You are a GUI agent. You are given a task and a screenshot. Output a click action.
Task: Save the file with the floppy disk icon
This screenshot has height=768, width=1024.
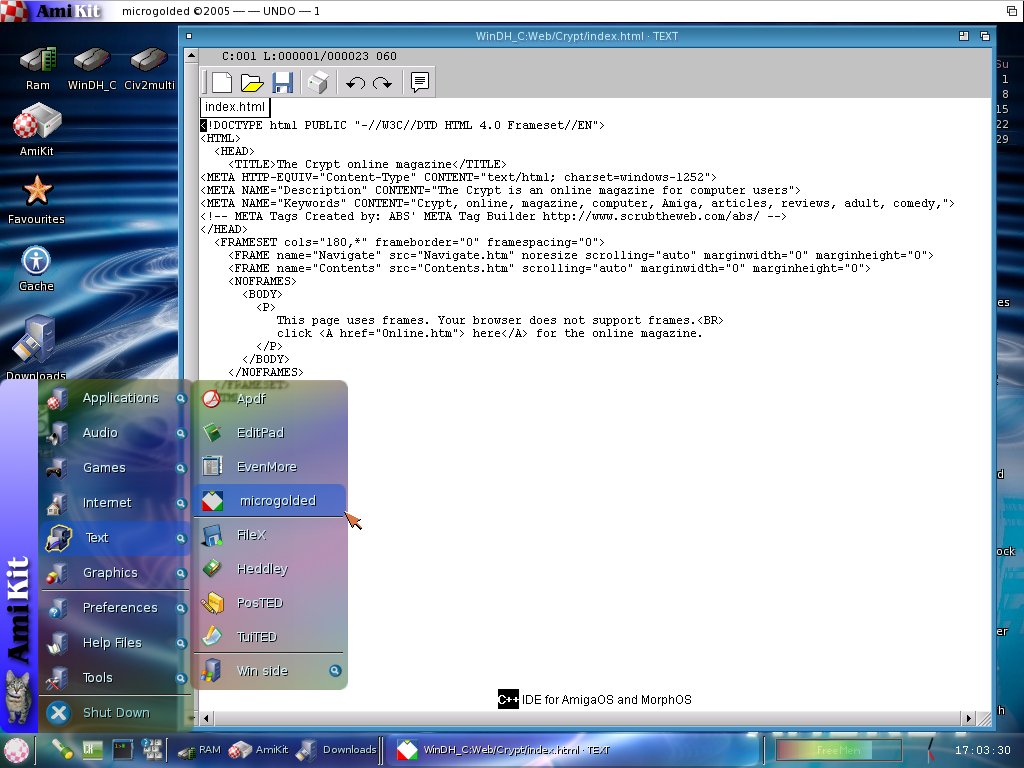(282, 83)
